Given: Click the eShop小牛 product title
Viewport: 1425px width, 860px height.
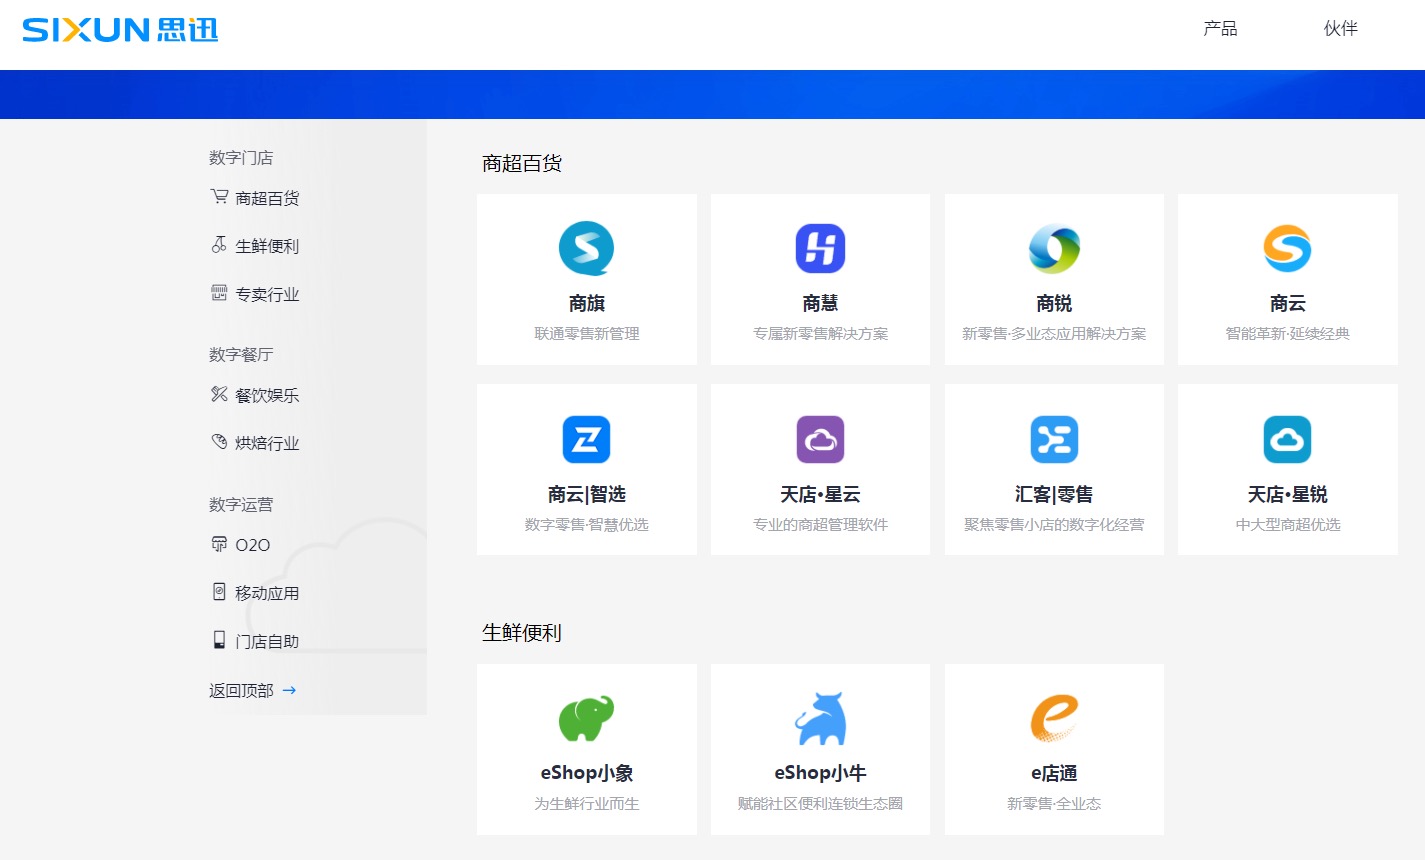Looking at the screenshot, I should point(820,773).
